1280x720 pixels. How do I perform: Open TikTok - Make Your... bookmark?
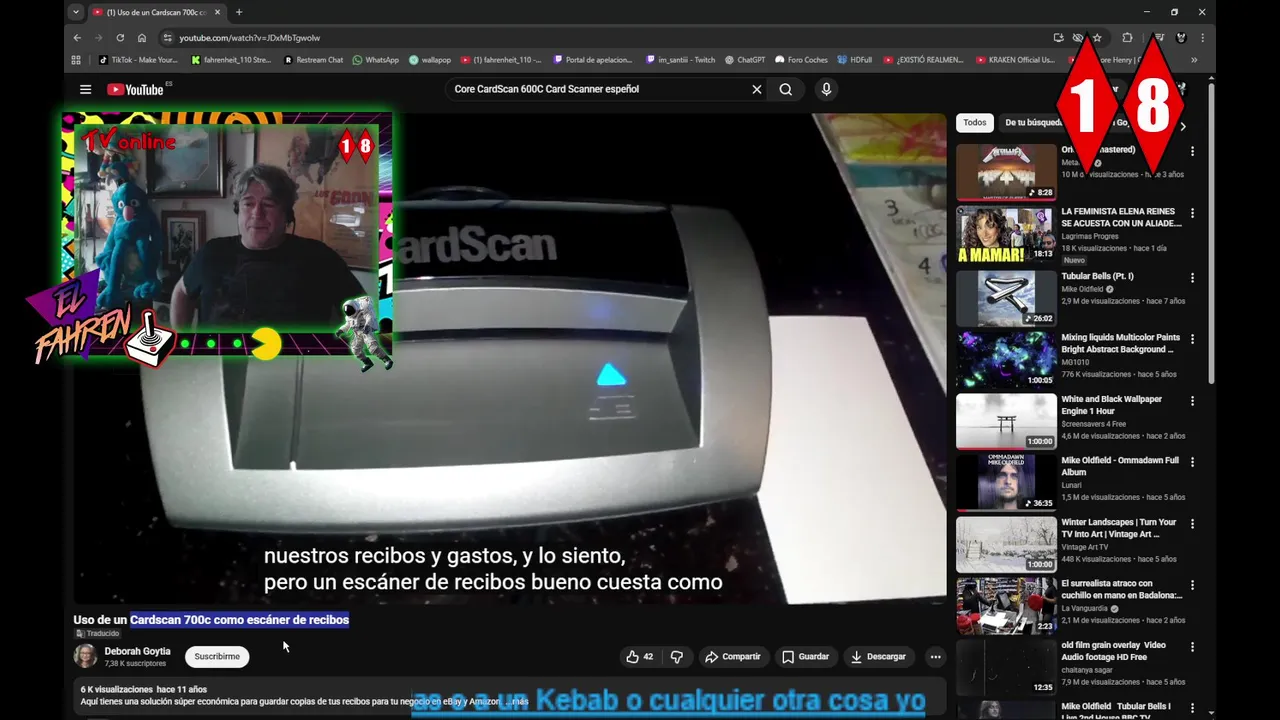pyautogui.click(x=138, y=60)
